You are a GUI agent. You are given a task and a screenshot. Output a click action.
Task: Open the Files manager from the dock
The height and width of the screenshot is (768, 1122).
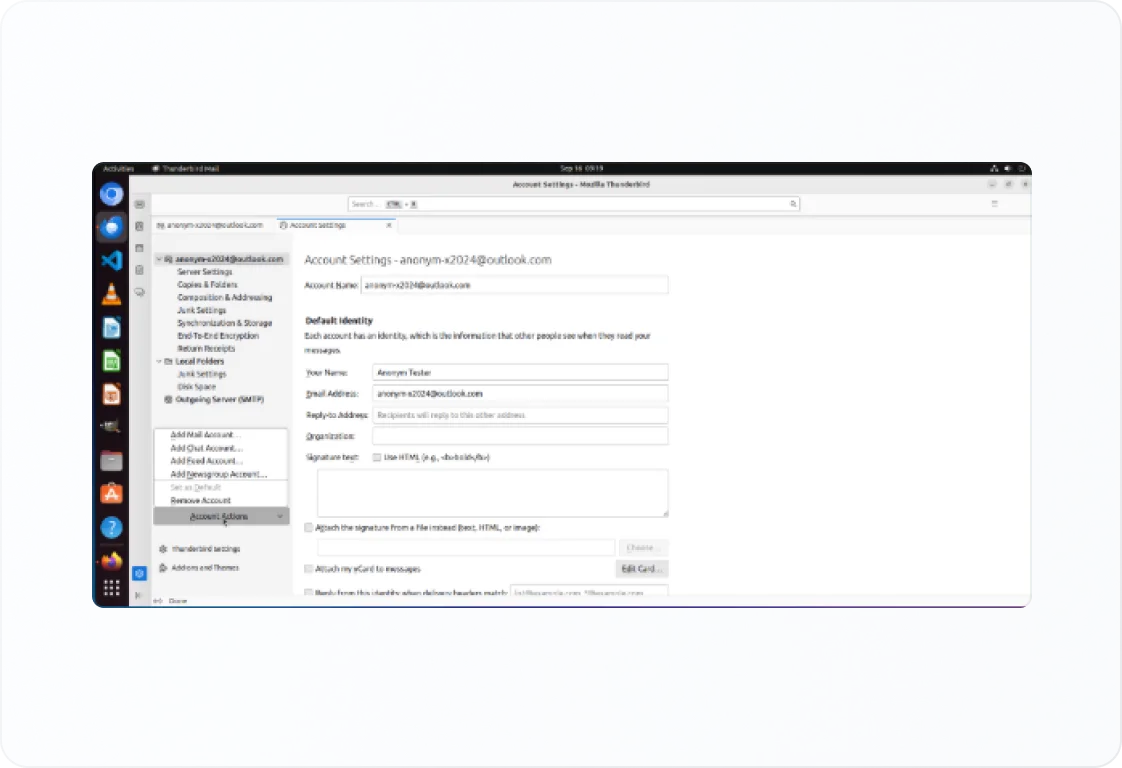[x=111, y=460]
